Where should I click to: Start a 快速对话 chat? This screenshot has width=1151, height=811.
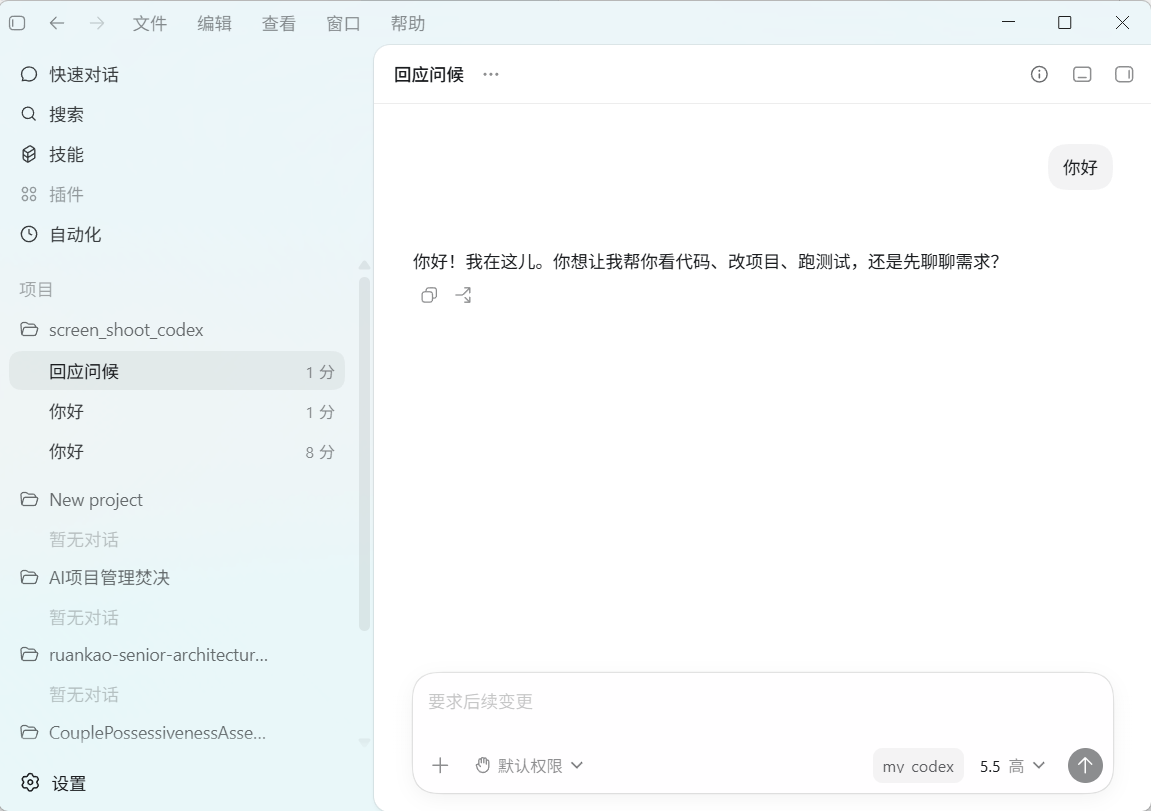coord(177,74)
